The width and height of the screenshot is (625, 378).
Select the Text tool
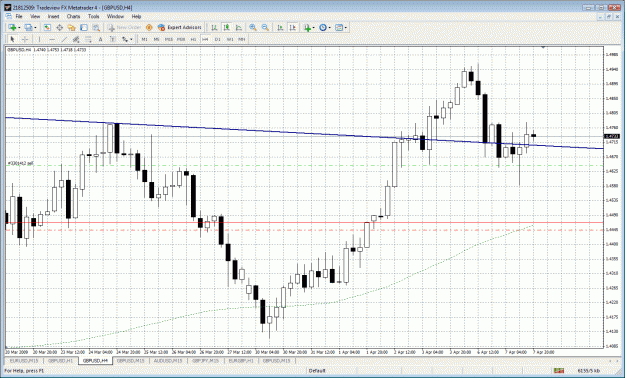pos(100,39)
